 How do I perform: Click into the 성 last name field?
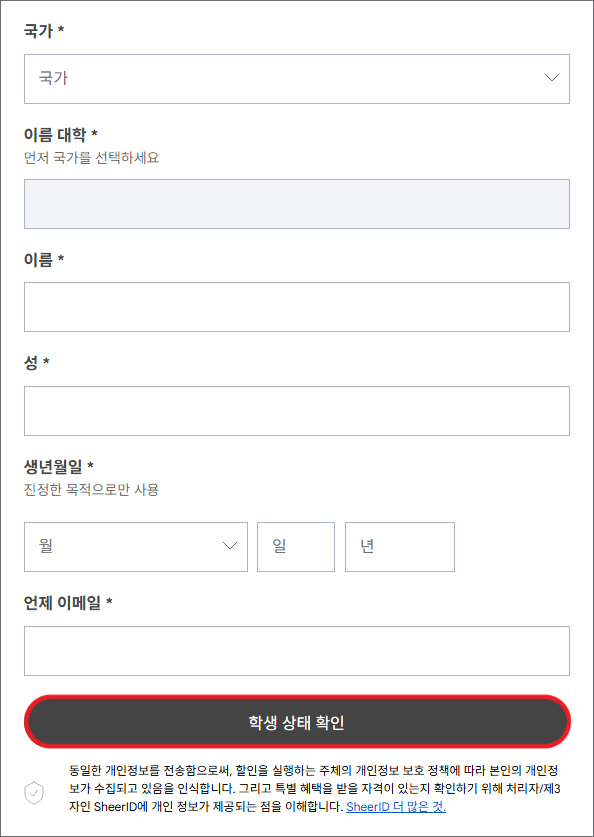coord(297,411)
